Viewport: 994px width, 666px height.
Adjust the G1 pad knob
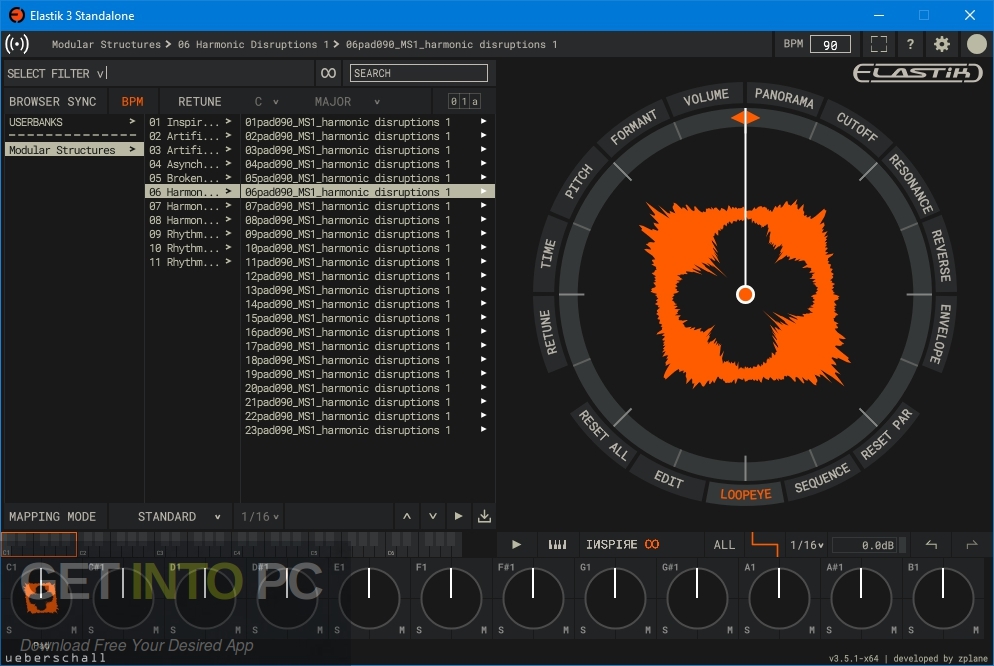614,599
